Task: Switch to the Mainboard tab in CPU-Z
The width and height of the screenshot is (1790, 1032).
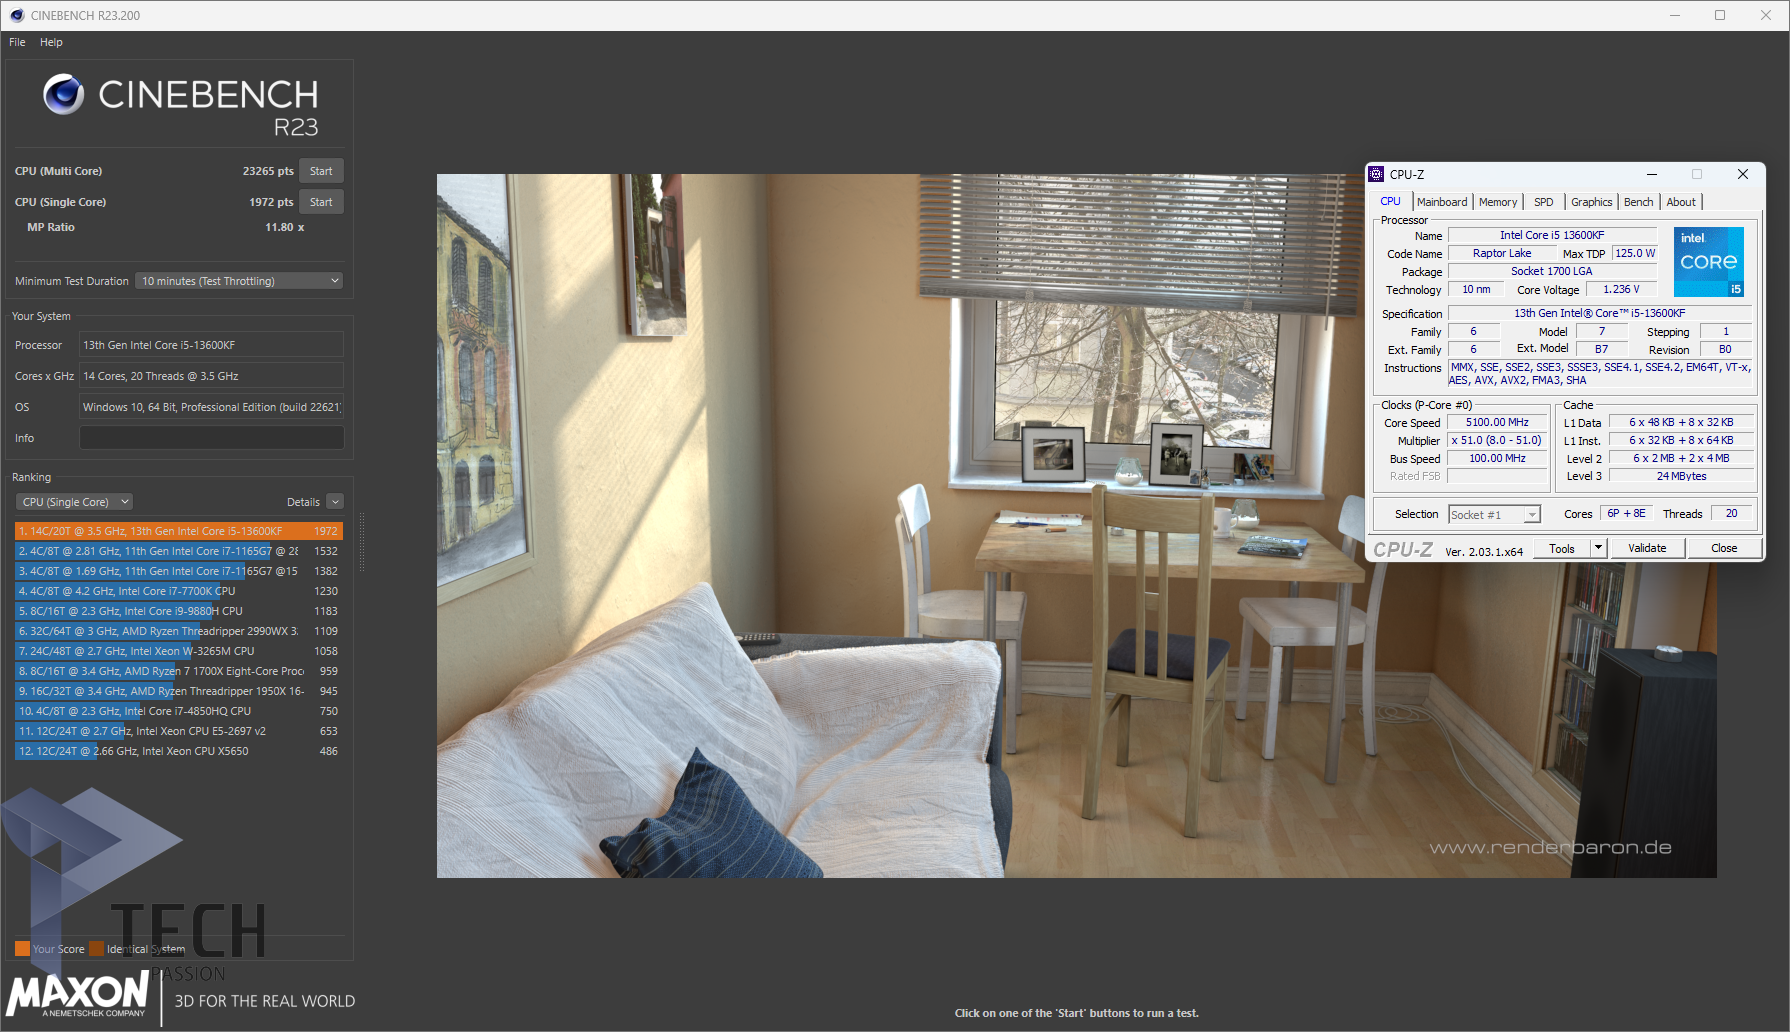Action: pos(1441,202)
